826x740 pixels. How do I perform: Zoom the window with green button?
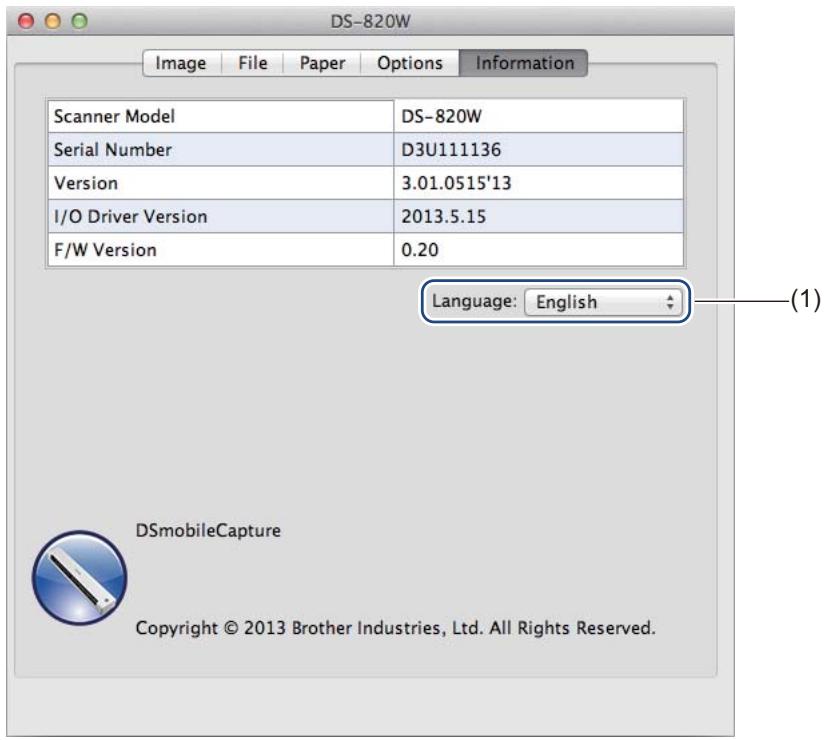[80, 21]
